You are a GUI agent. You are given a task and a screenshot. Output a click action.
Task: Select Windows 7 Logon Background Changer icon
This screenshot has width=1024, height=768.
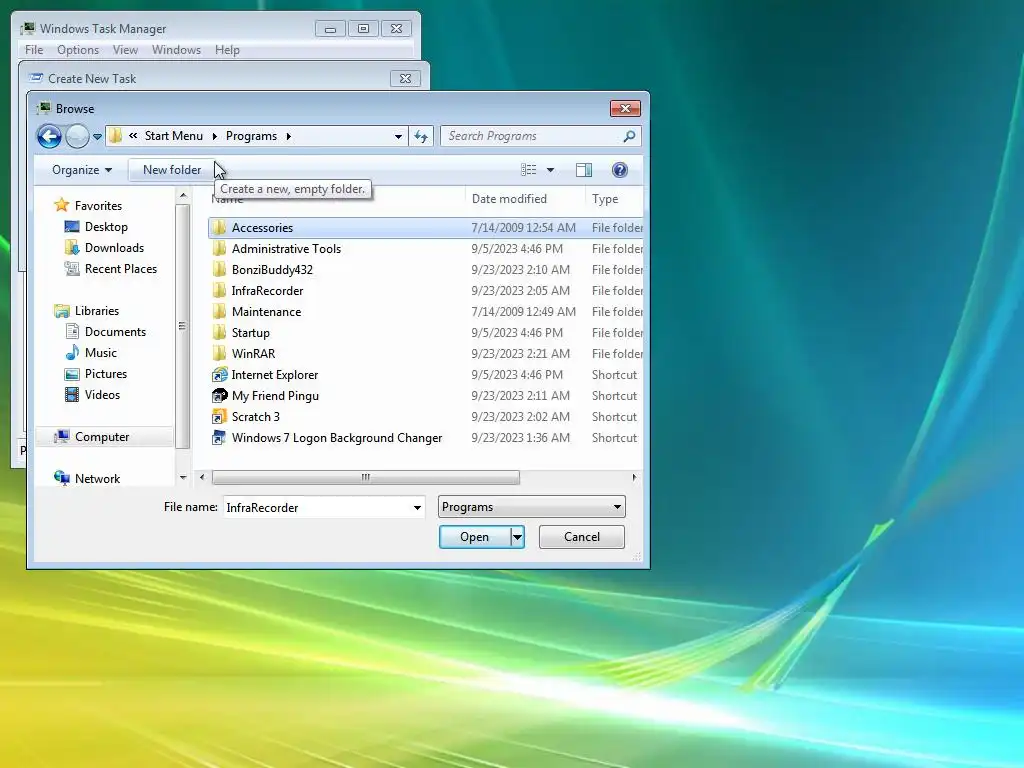tap(219, 438)
